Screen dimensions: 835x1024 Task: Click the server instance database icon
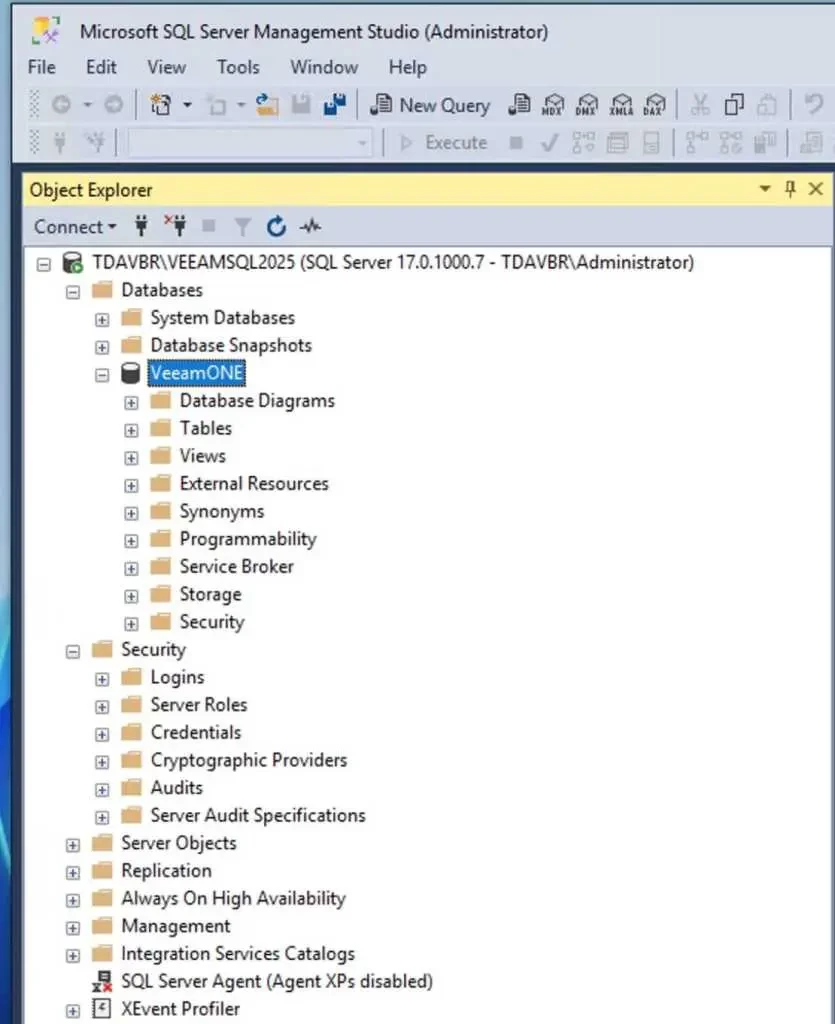[x=72, y=263]
